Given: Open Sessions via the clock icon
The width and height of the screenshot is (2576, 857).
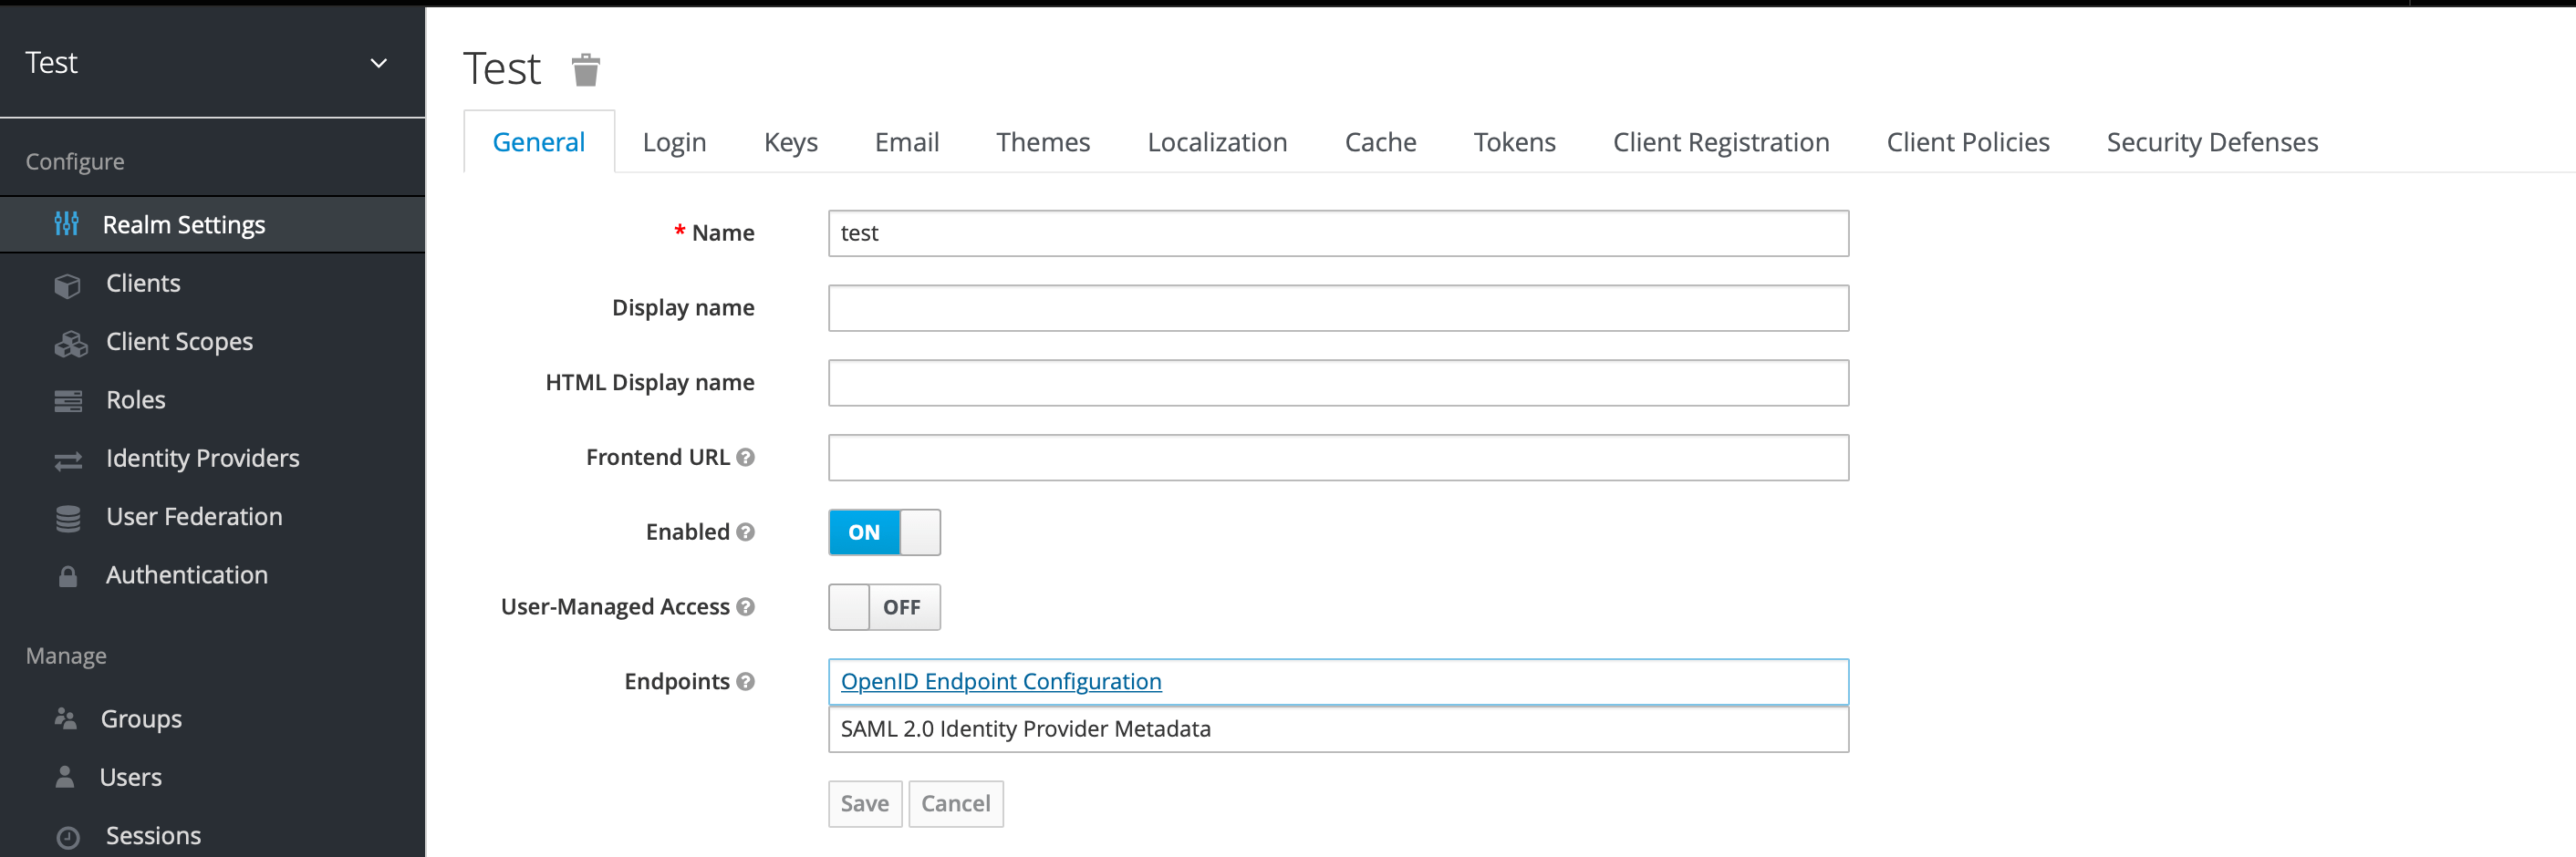Looking at the screenshot, I should (66, 836).
